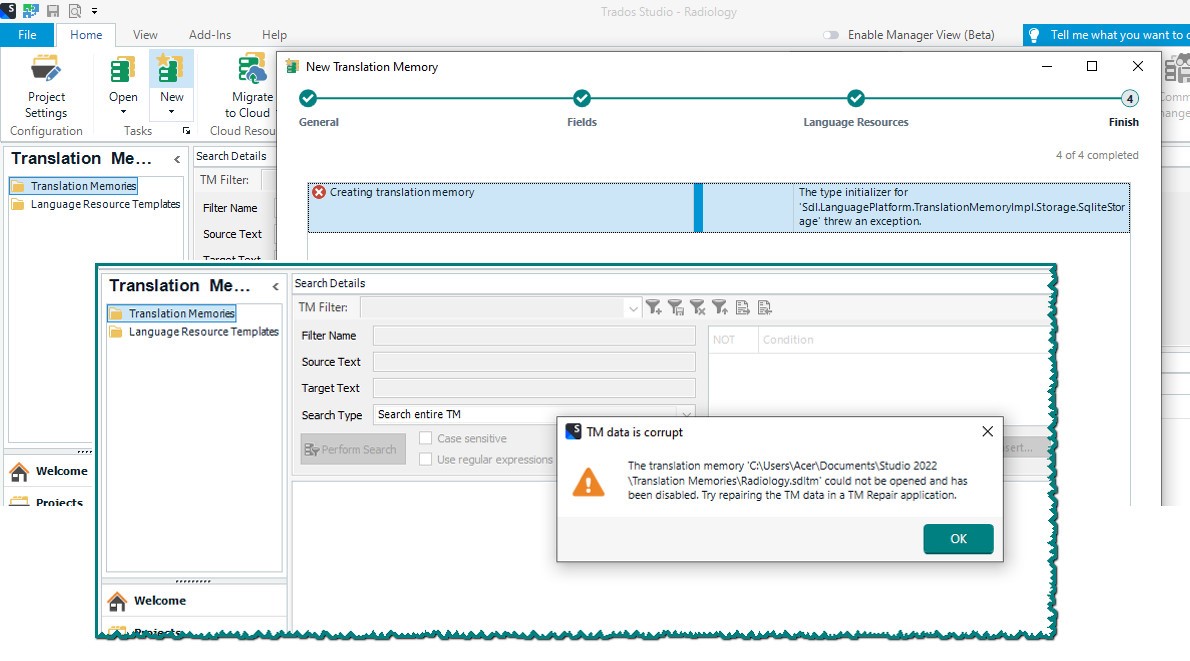Click the Language Resource Templates folder icon in the main window
Screen dimensions: 1190x661
(x=18, y=204)
